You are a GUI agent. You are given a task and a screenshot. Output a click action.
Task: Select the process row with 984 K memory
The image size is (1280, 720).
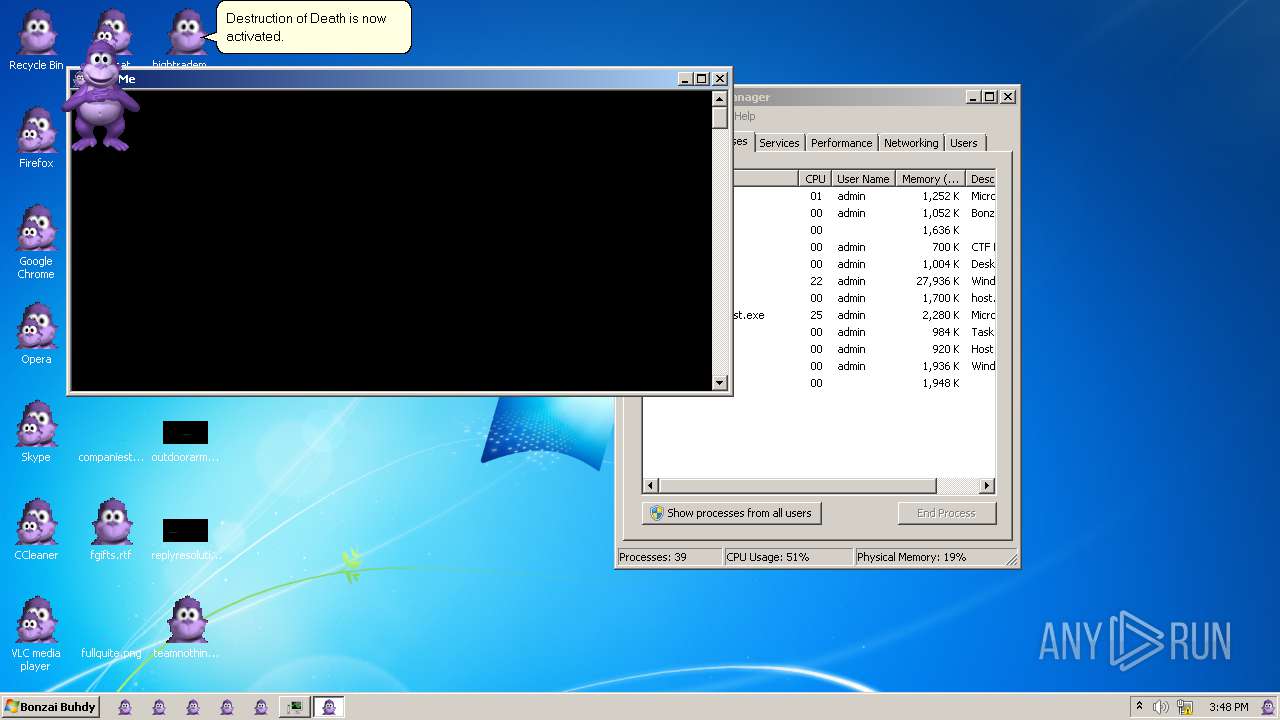863,332
